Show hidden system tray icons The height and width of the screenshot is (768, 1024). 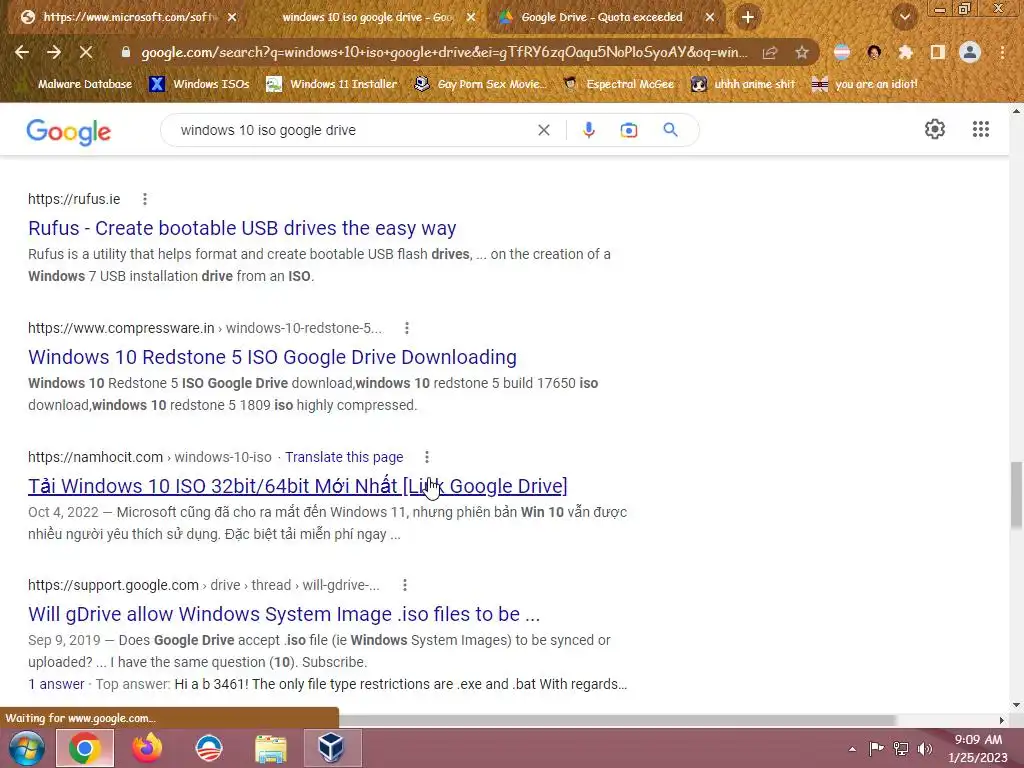[852, 748]
